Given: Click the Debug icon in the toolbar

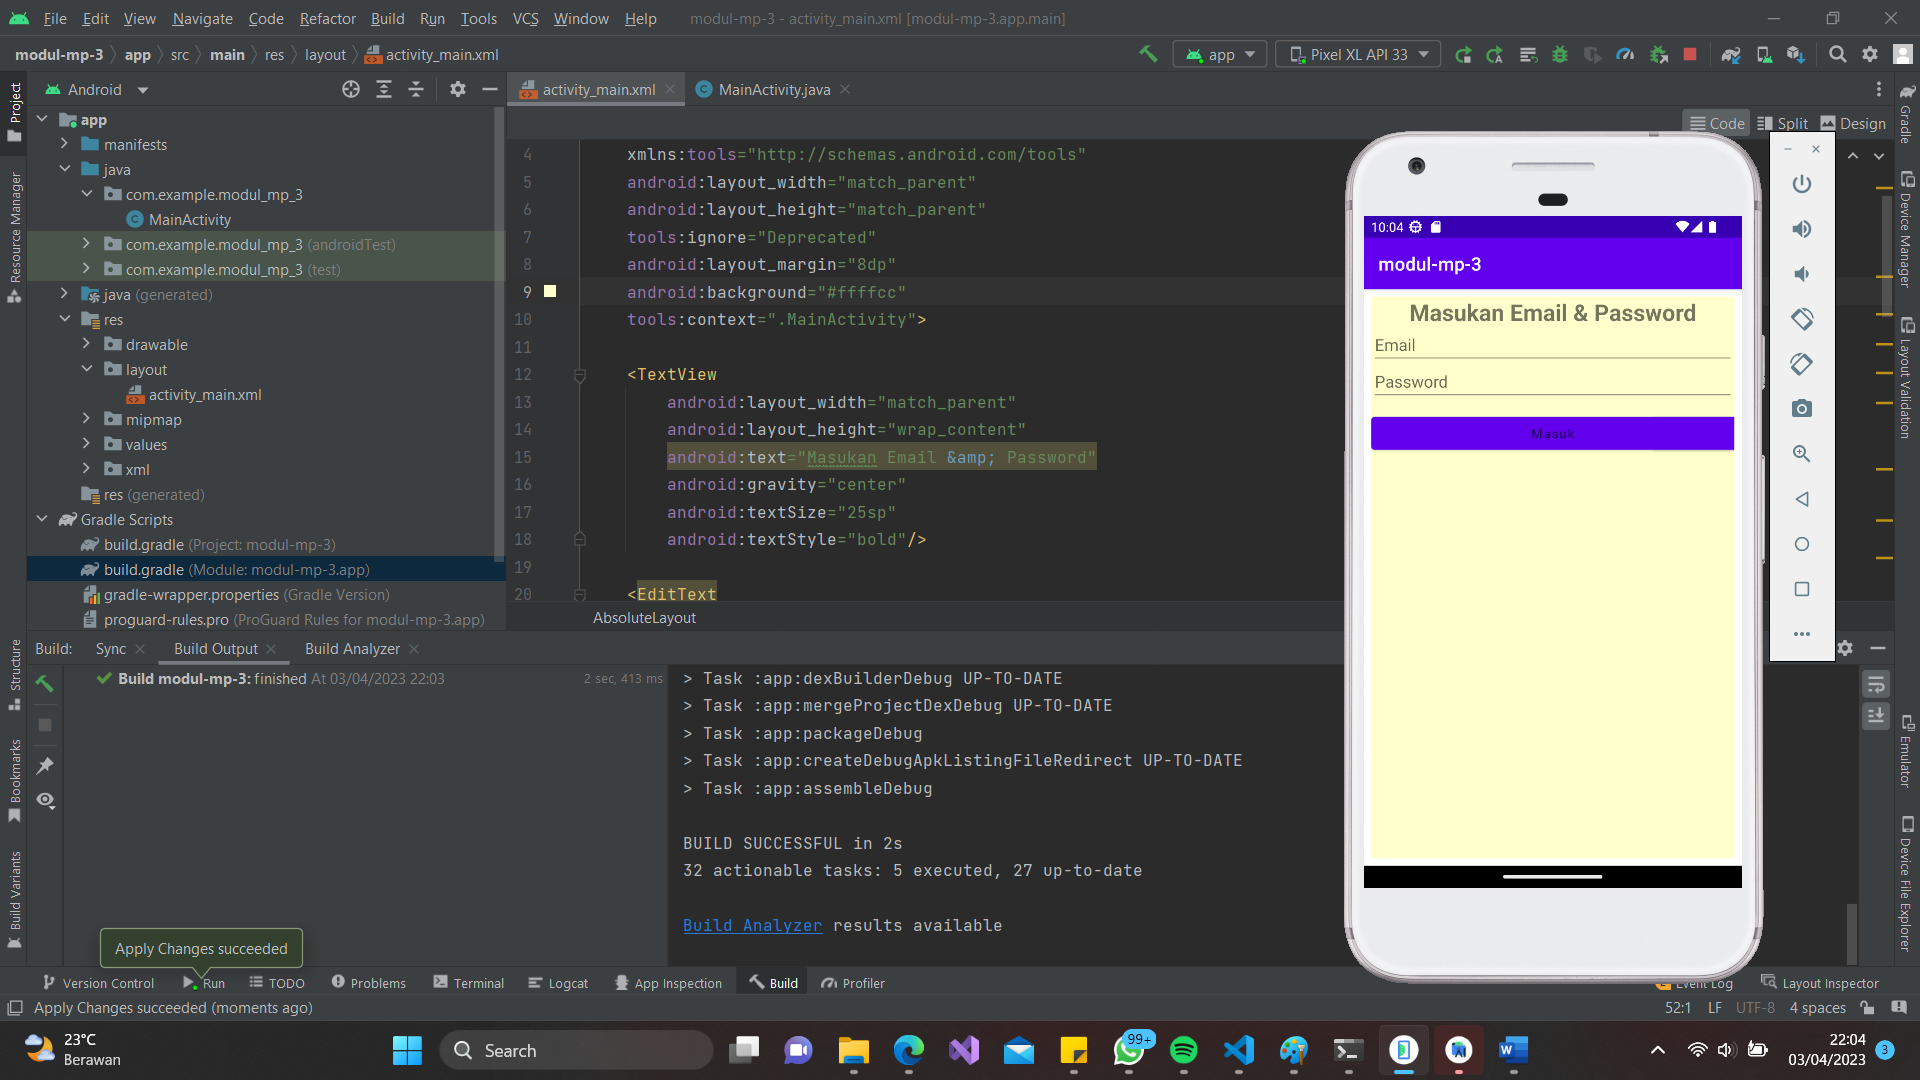Looking at the screenshot, I should [x=1560, y=54].
